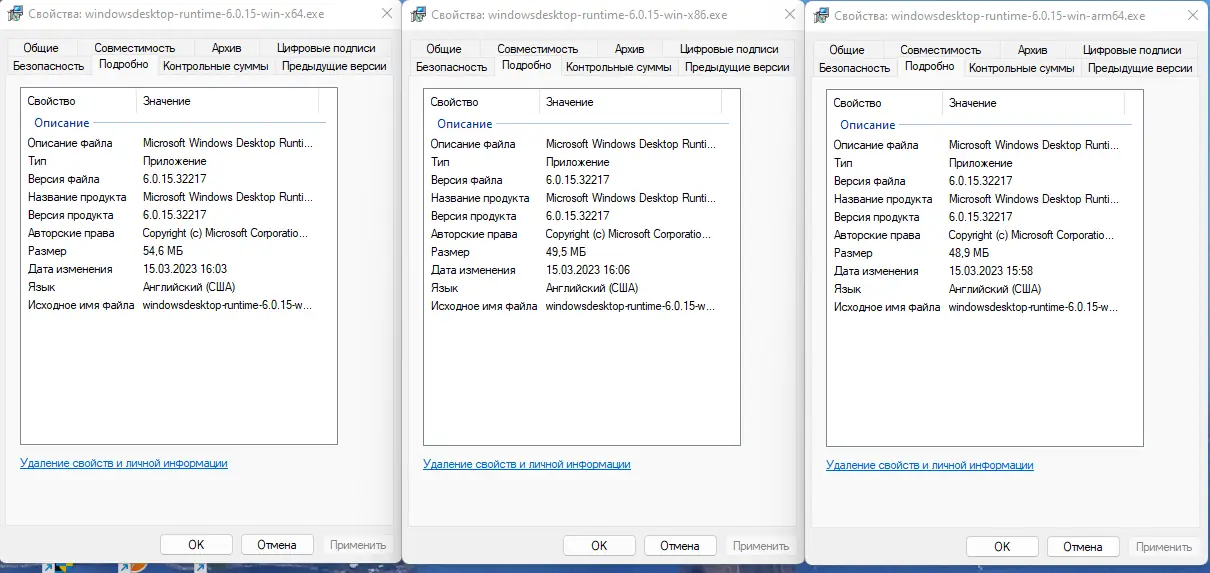Click Отмена in the arm64 properties window
The image size is (1210, 573).
(1083, 547)
